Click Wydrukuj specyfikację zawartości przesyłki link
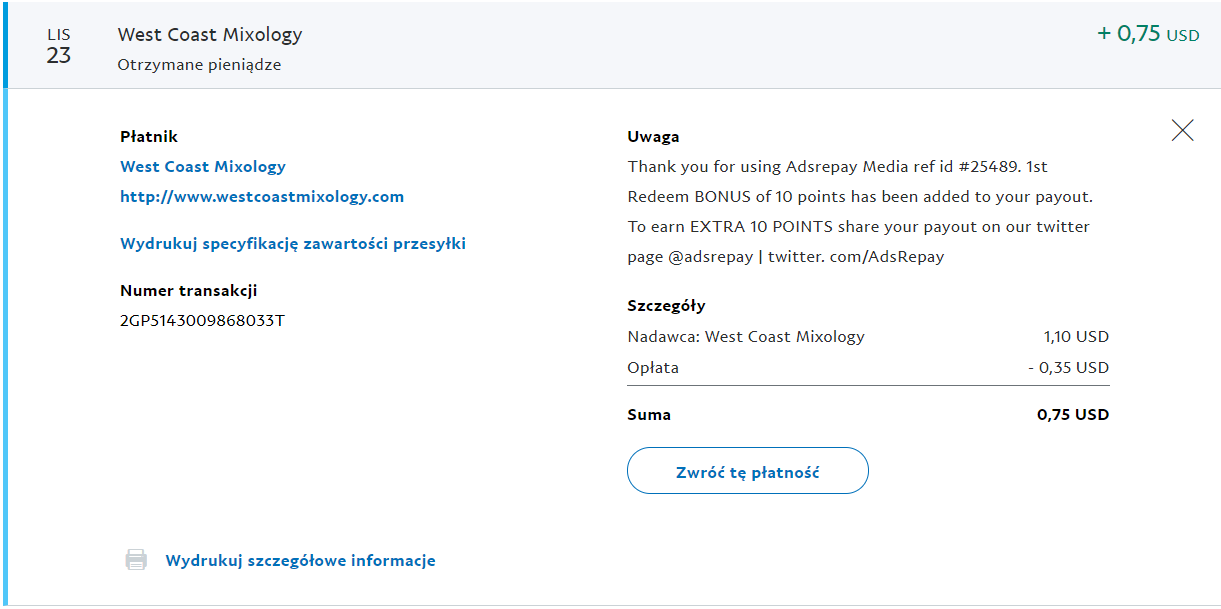 [x=293, y=244]
